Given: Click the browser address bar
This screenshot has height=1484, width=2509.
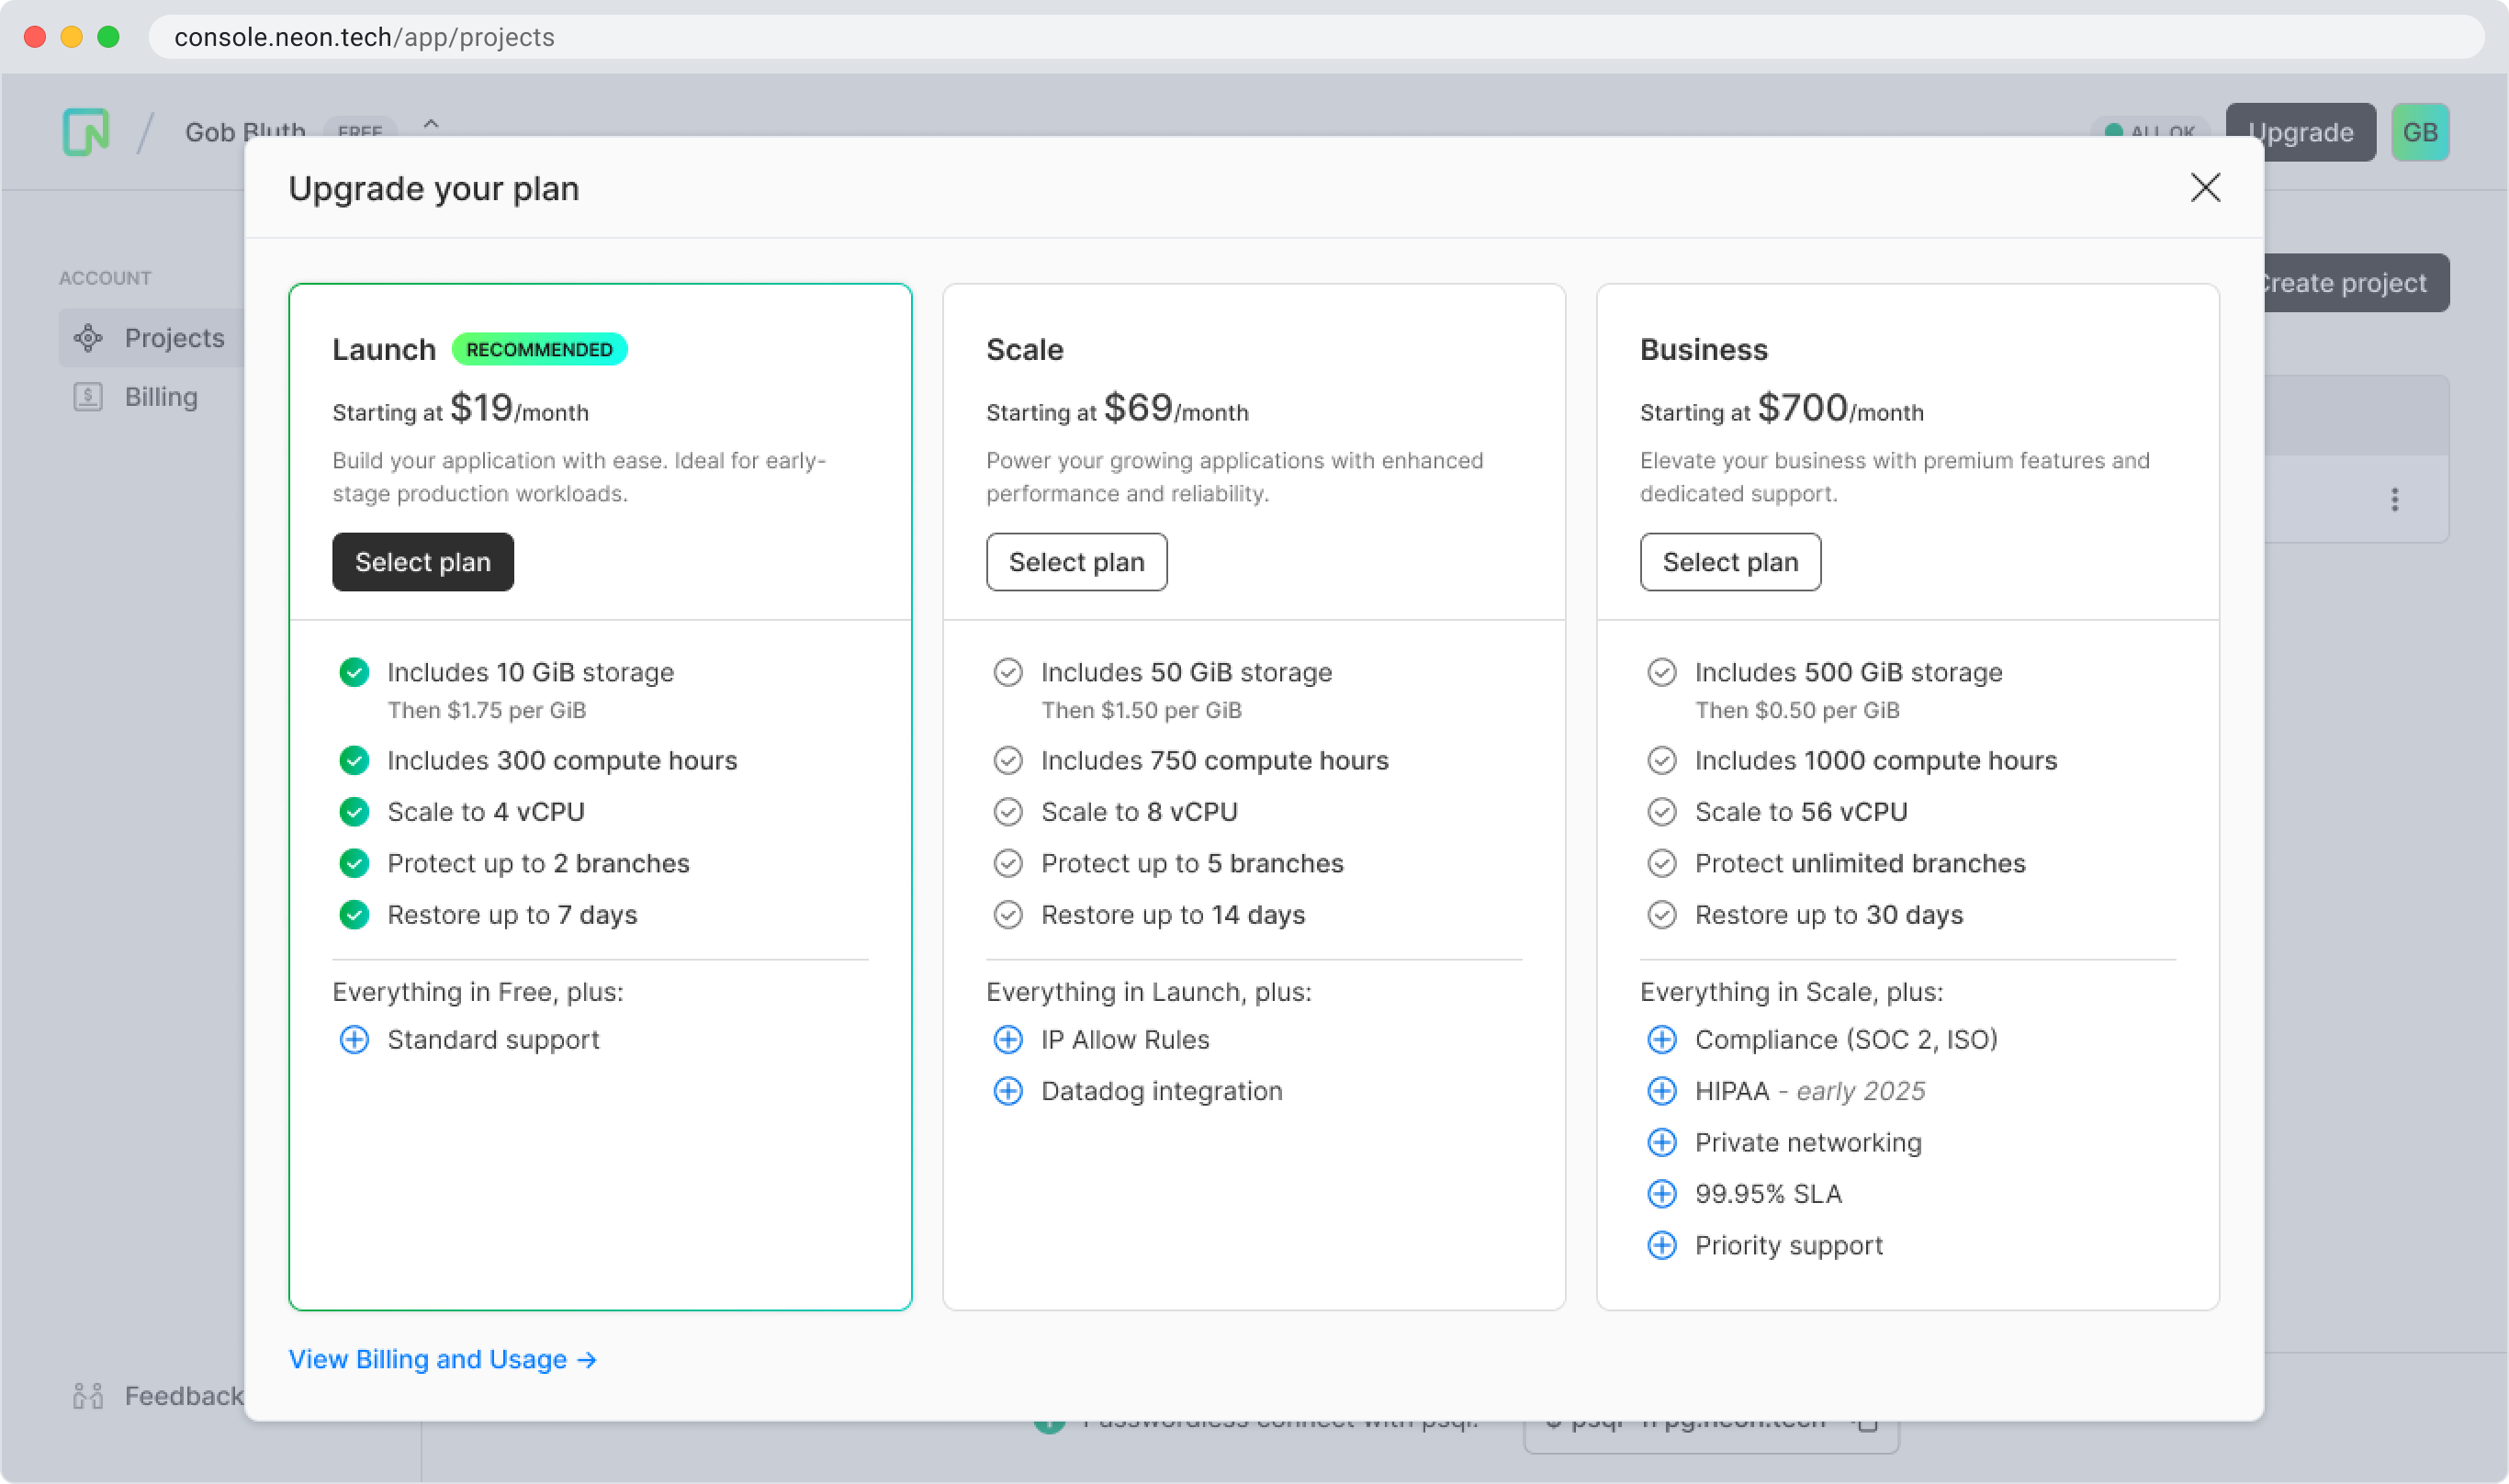Looking at the screenshot, I should tap(1300, 37).
